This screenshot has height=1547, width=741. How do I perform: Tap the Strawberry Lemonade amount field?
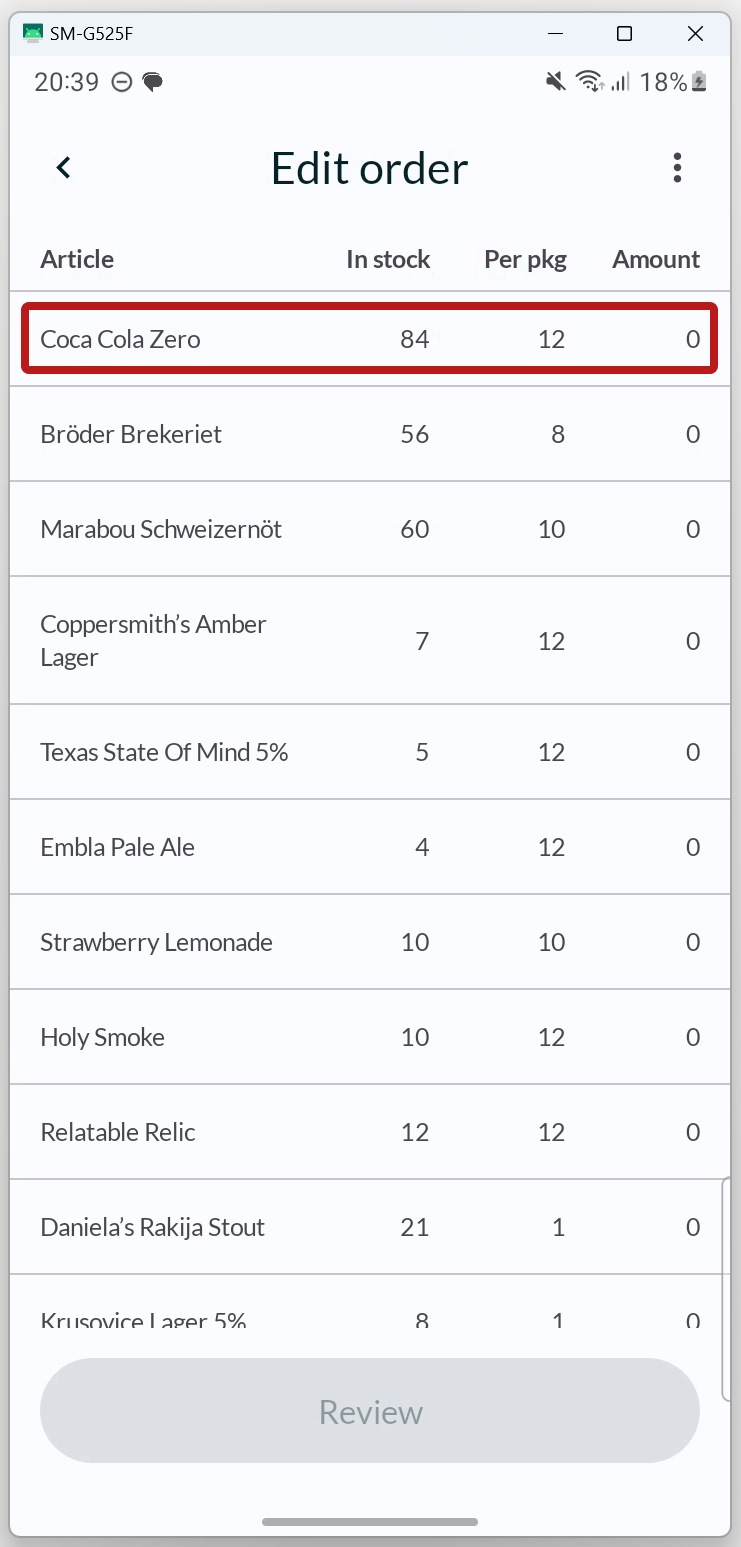[x=692, y=942]
